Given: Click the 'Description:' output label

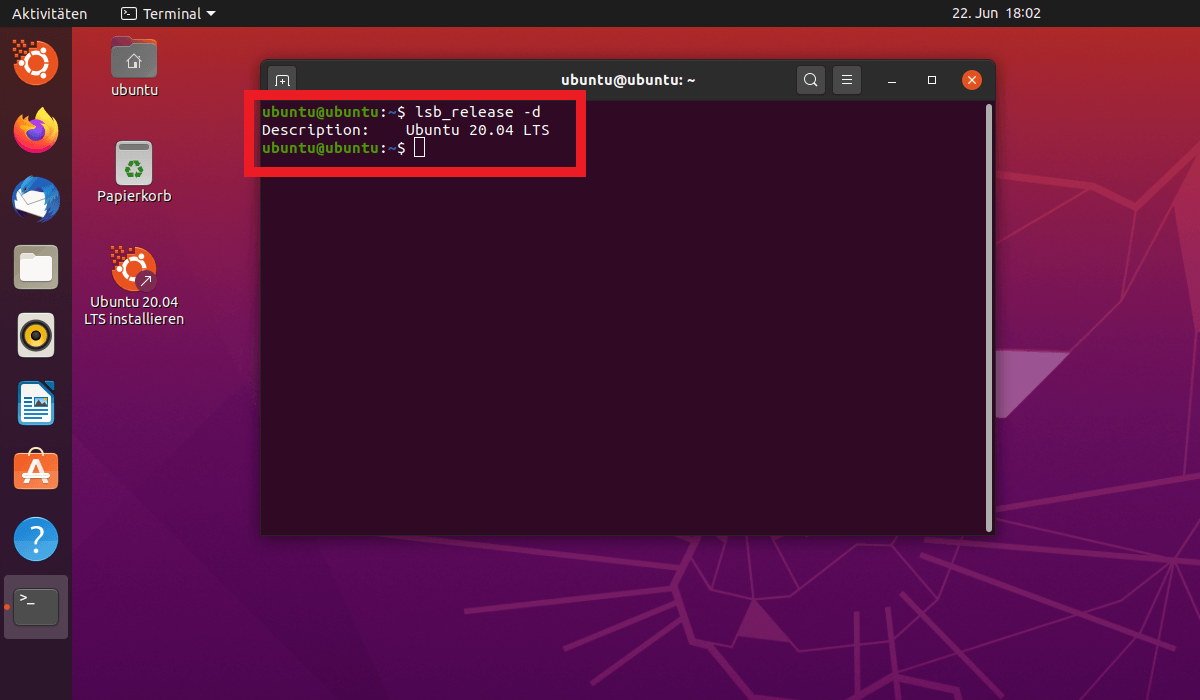Looking at the screenshot, I should point(316,130).
